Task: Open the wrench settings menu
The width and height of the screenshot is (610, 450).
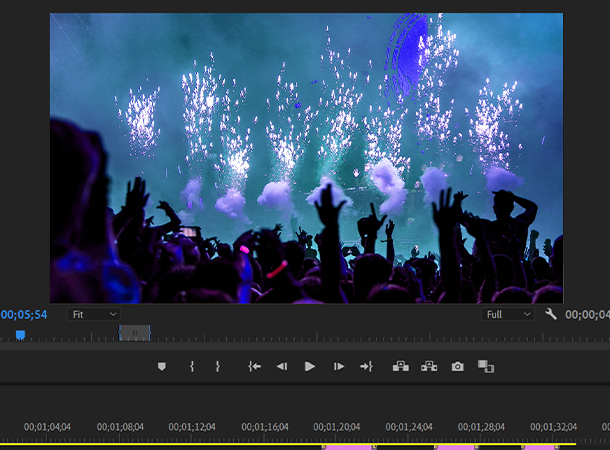Action: 551,314
